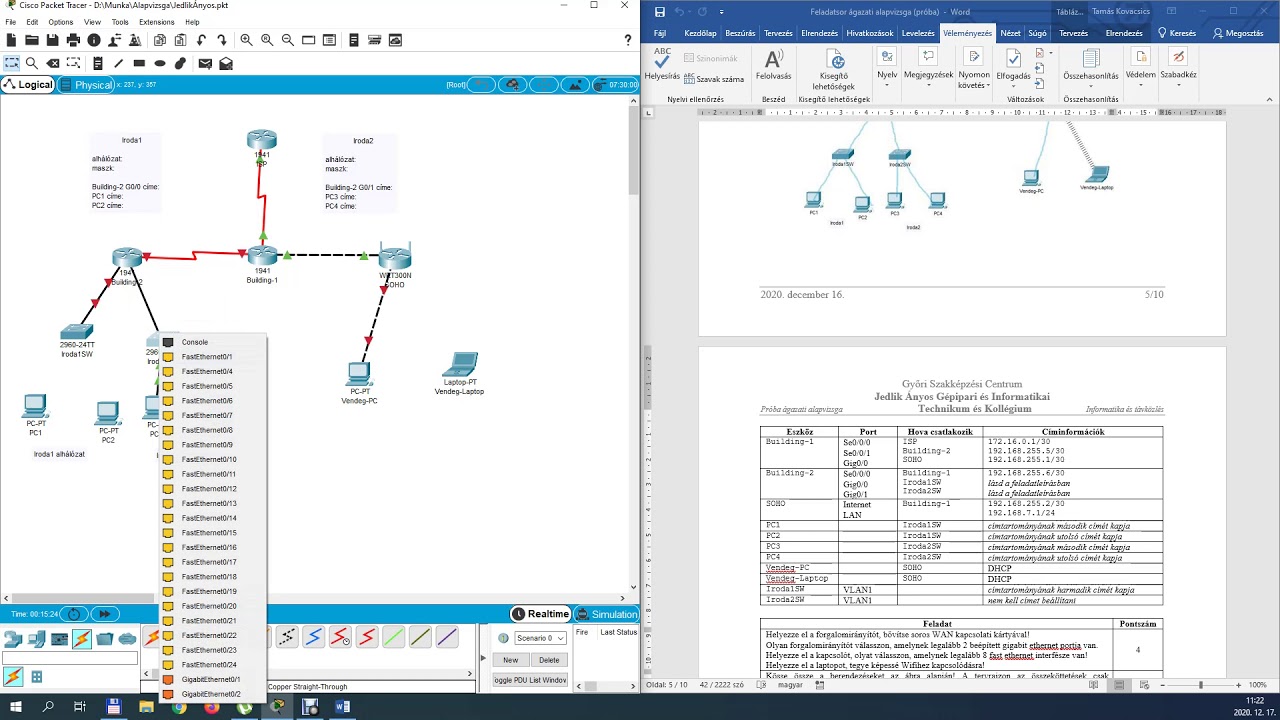Open Chrome from the Windows taskbar

179,707
